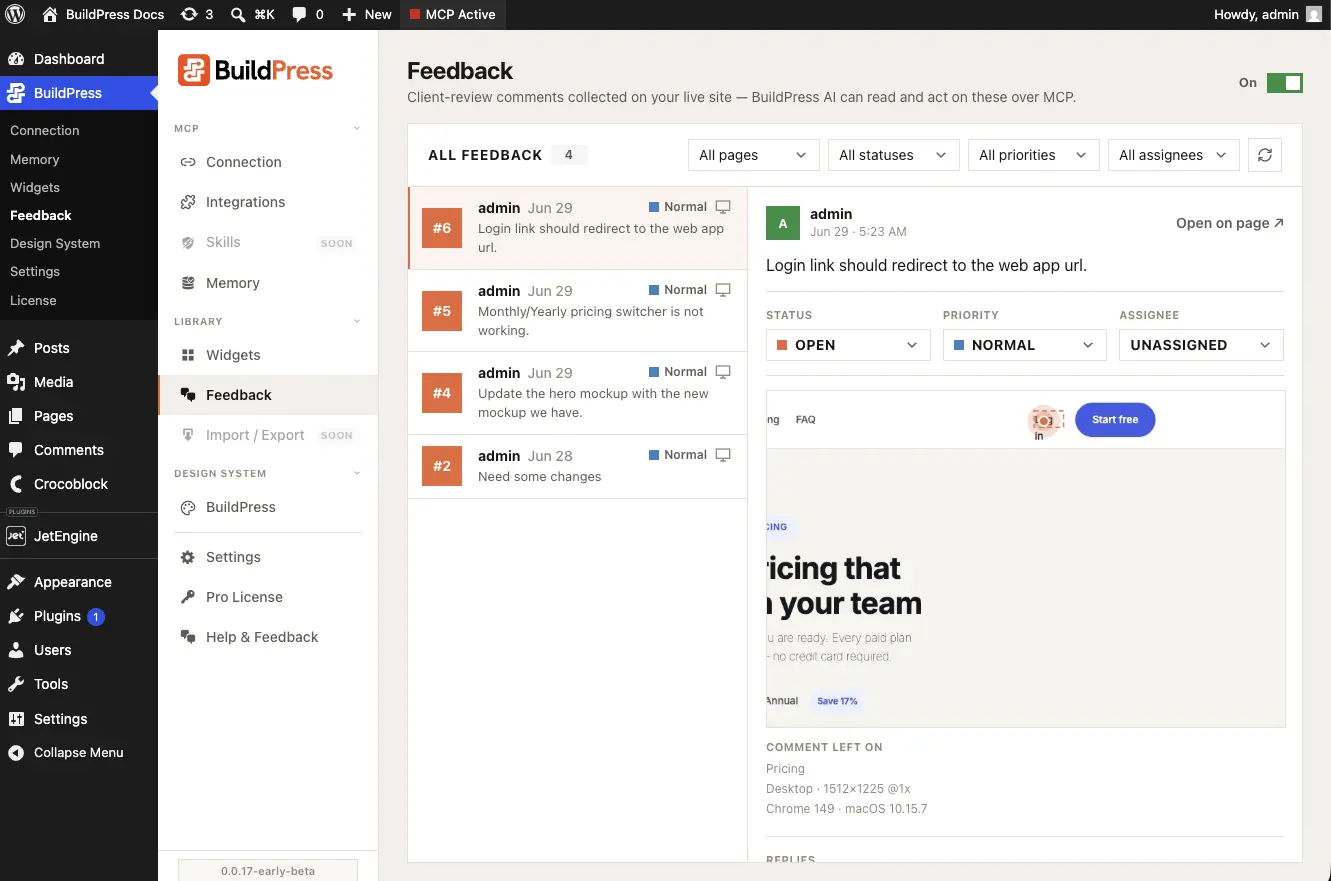Click the plus New content icon
1331x881 pixels.
click(348, 15)
